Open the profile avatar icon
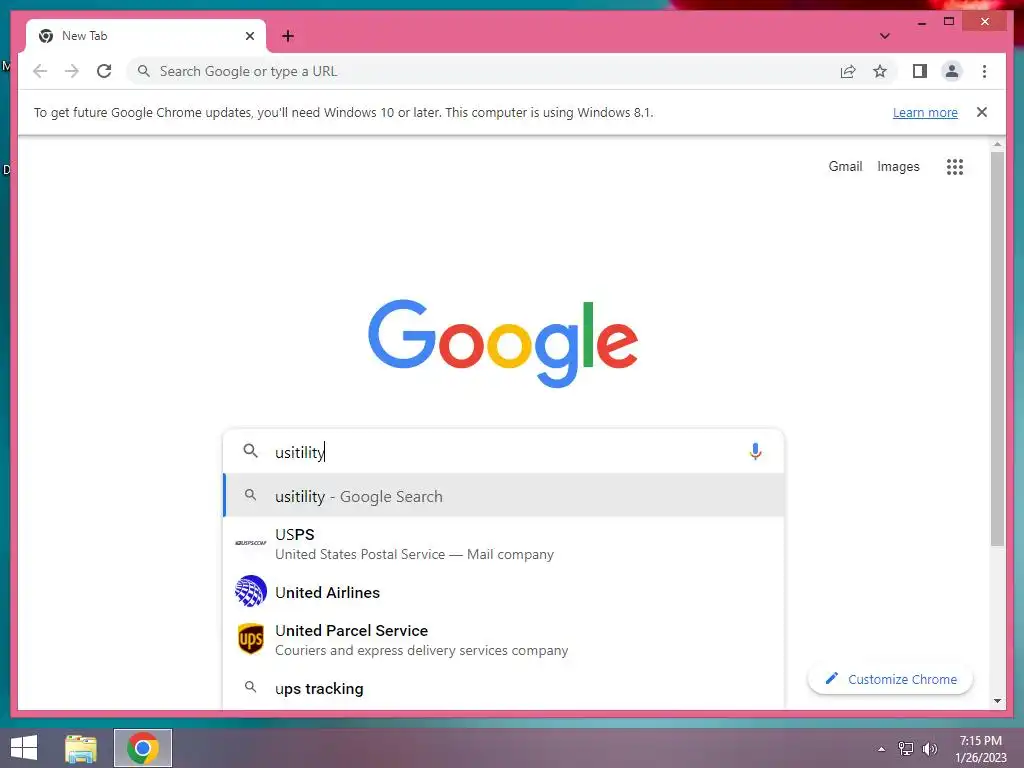1024x768 pixels. [952, 71]
